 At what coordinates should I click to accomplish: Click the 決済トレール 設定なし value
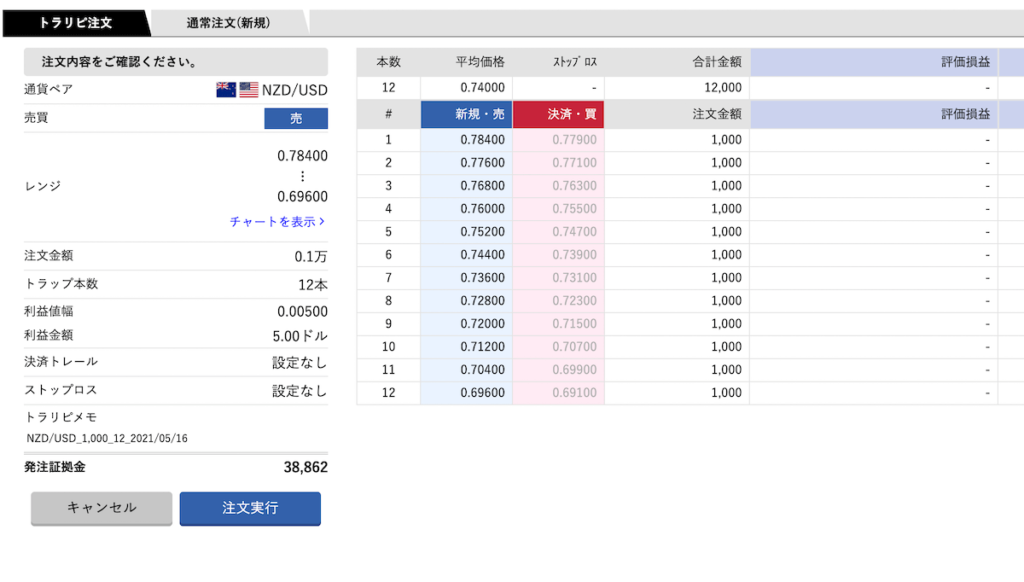(300, 363)
